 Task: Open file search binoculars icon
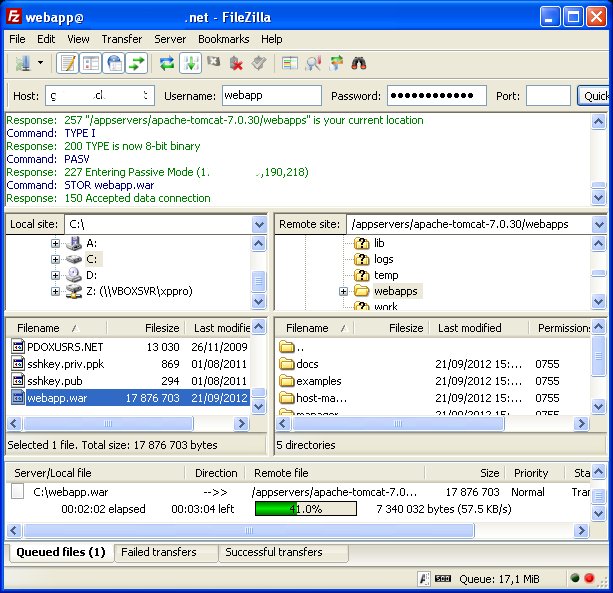point(358,63)
